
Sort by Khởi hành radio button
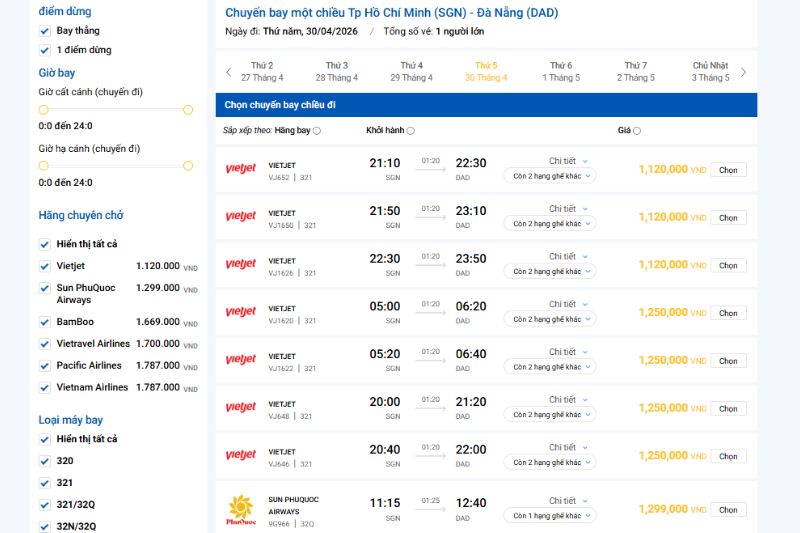point(411,131)
